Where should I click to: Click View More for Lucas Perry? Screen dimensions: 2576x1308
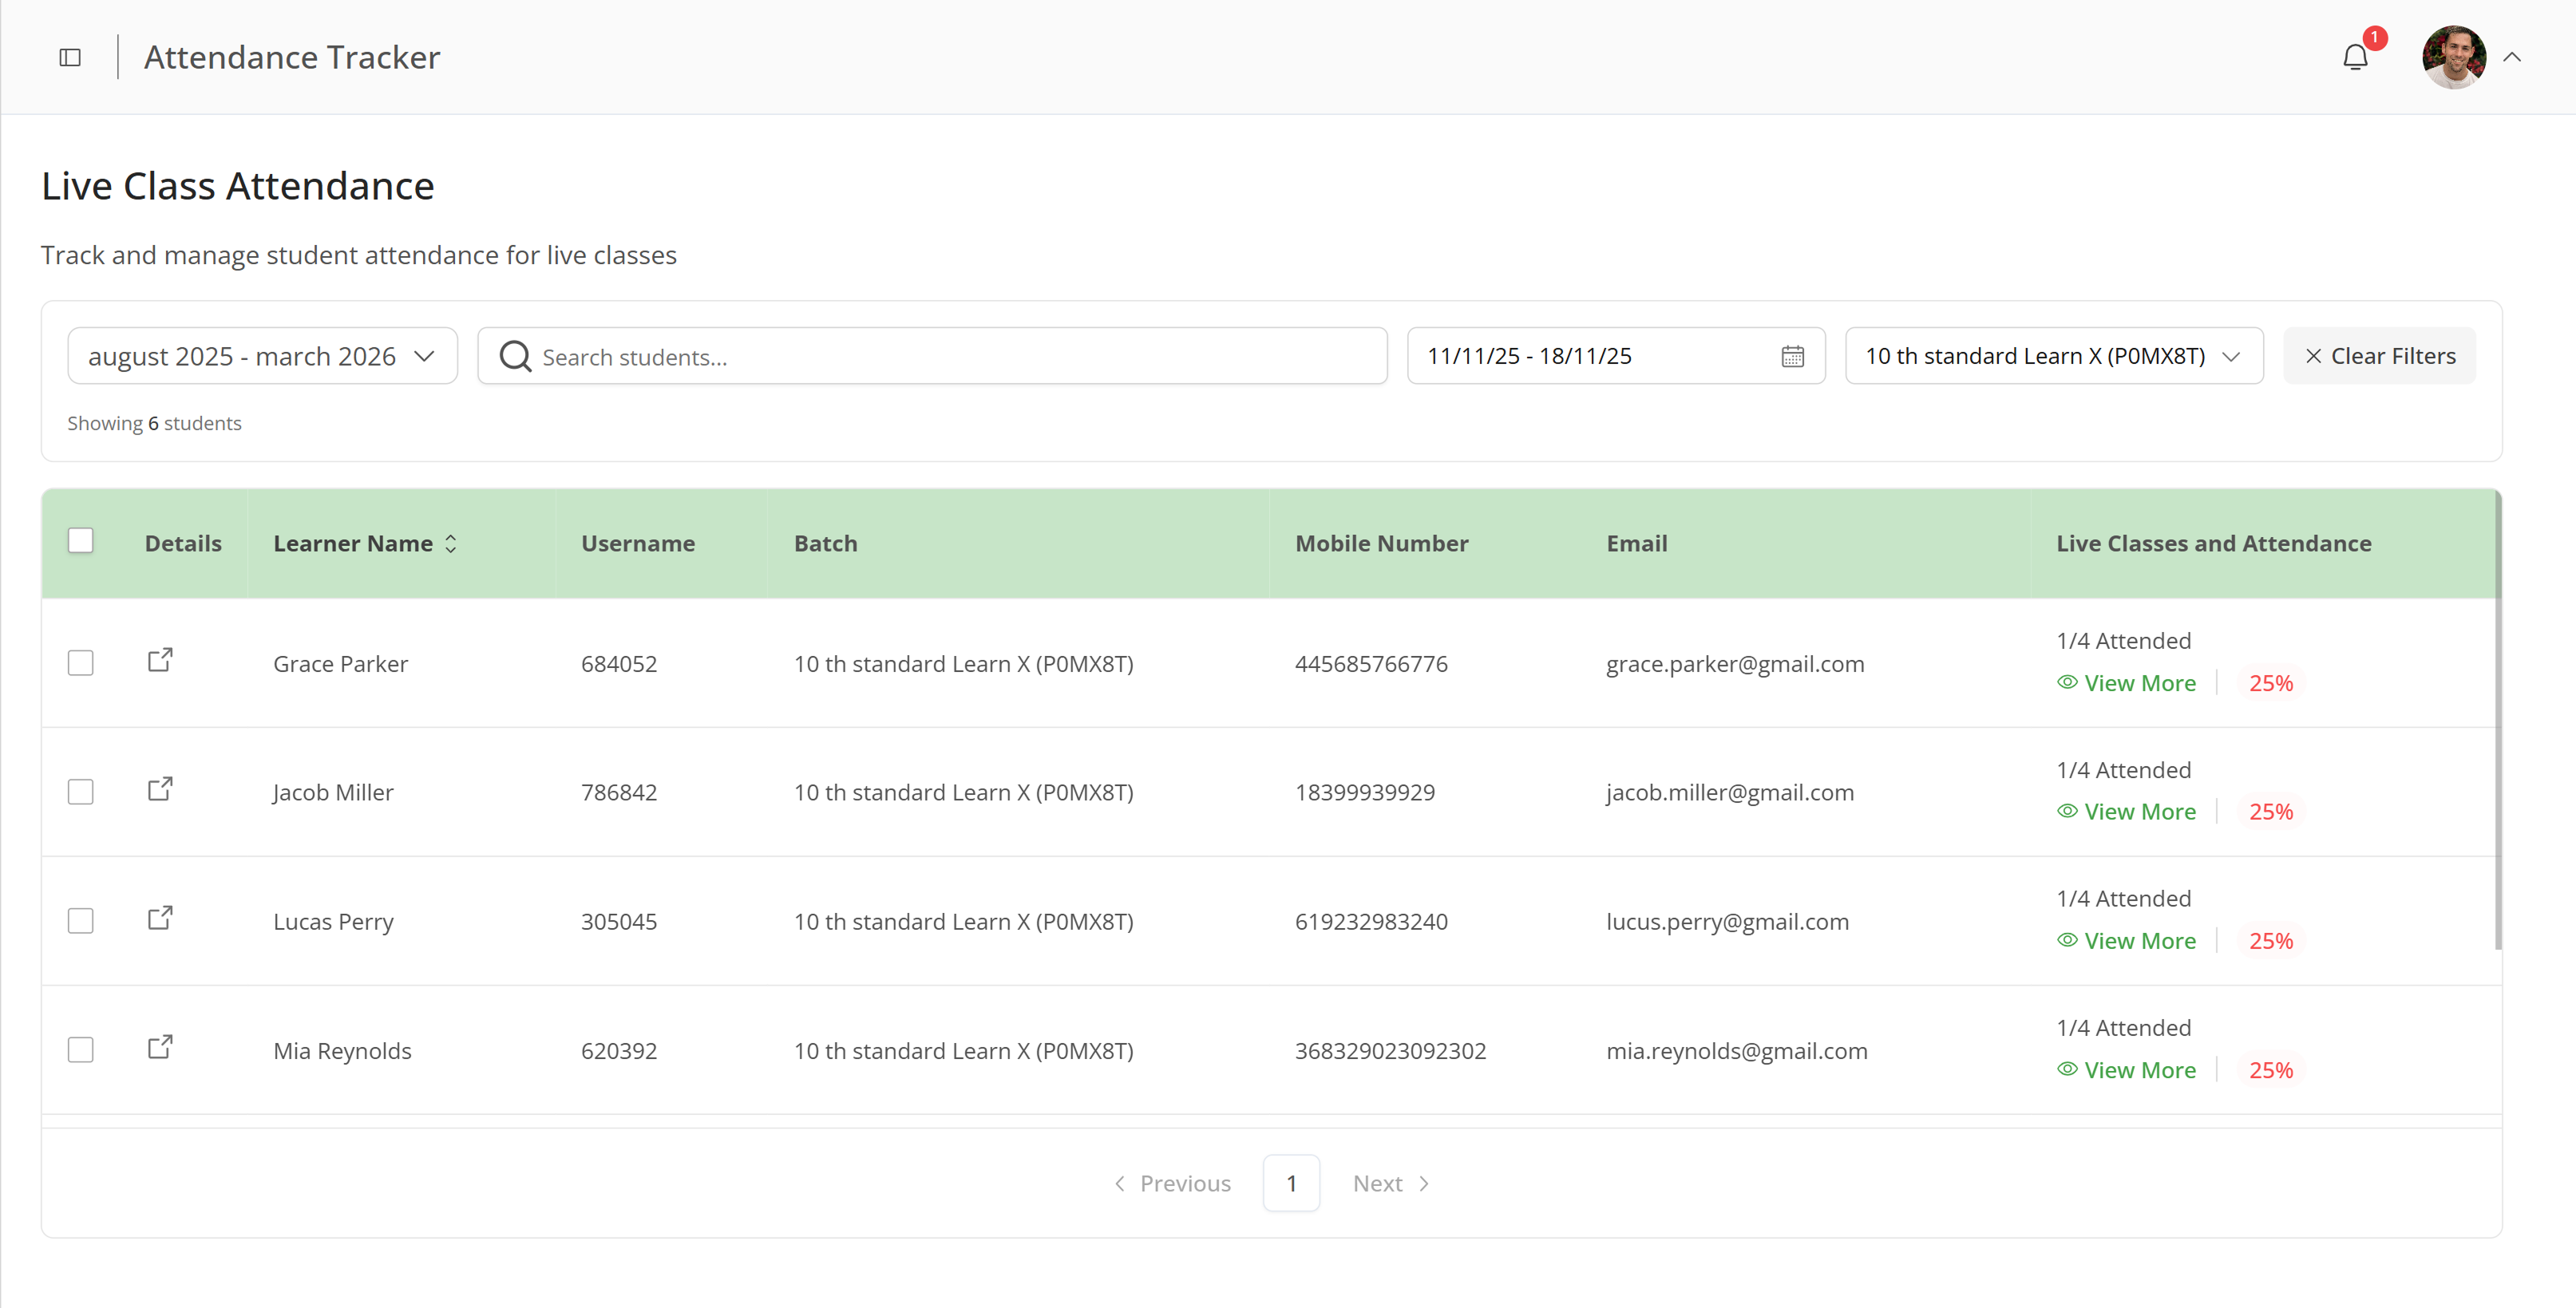[x=2140, y=940]
